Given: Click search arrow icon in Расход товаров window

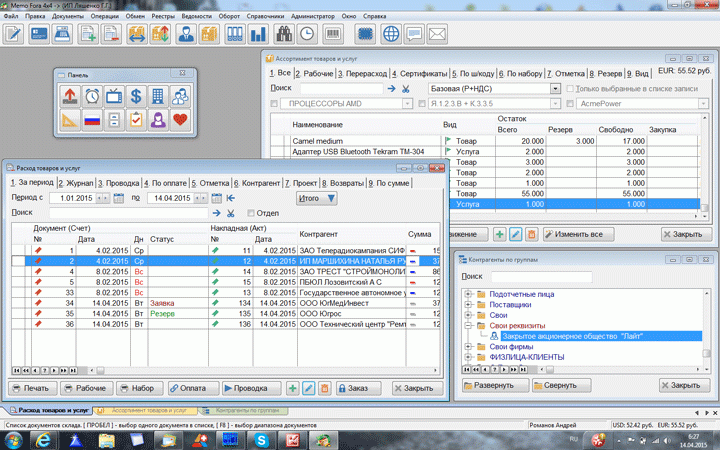Looking at the screenshot, I should tap(216, 213).
